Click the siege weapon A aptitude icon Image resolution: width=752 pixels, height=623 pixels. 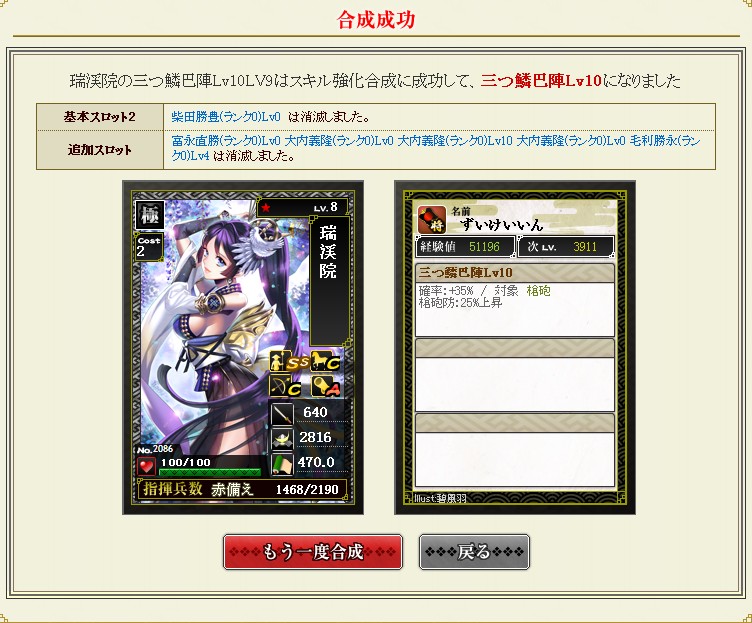point(326,386)
